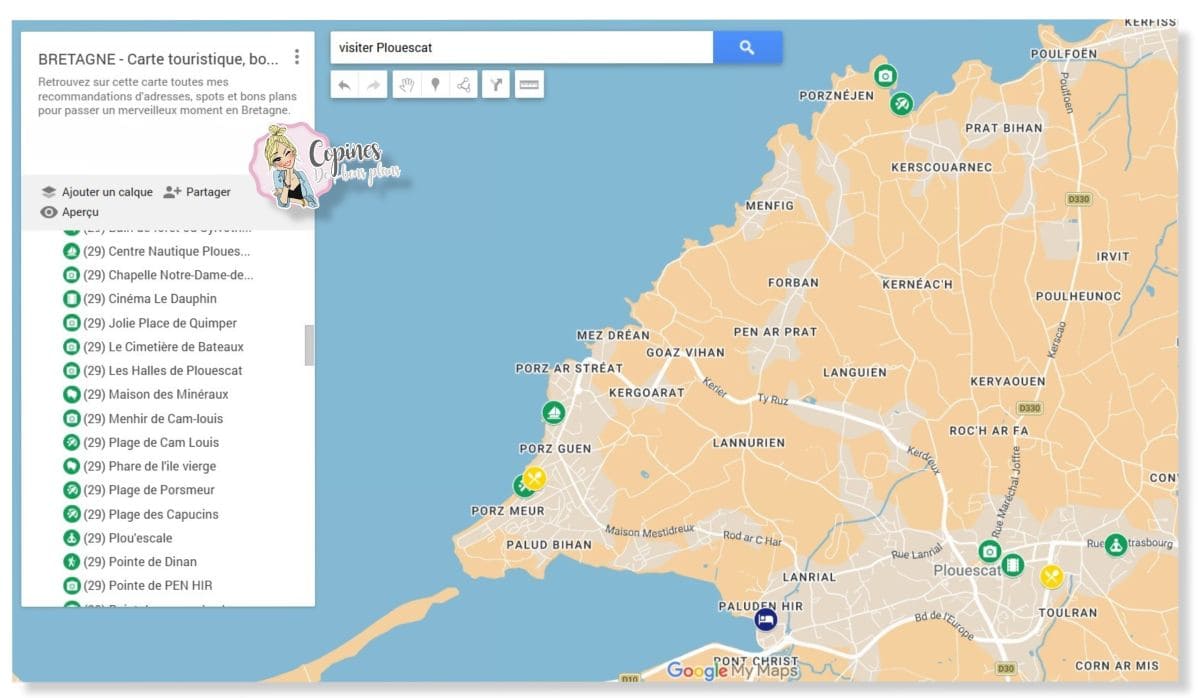
Task: Click the yellow restaurant marker at Porz Meur
Action: (x=535, y=479)
